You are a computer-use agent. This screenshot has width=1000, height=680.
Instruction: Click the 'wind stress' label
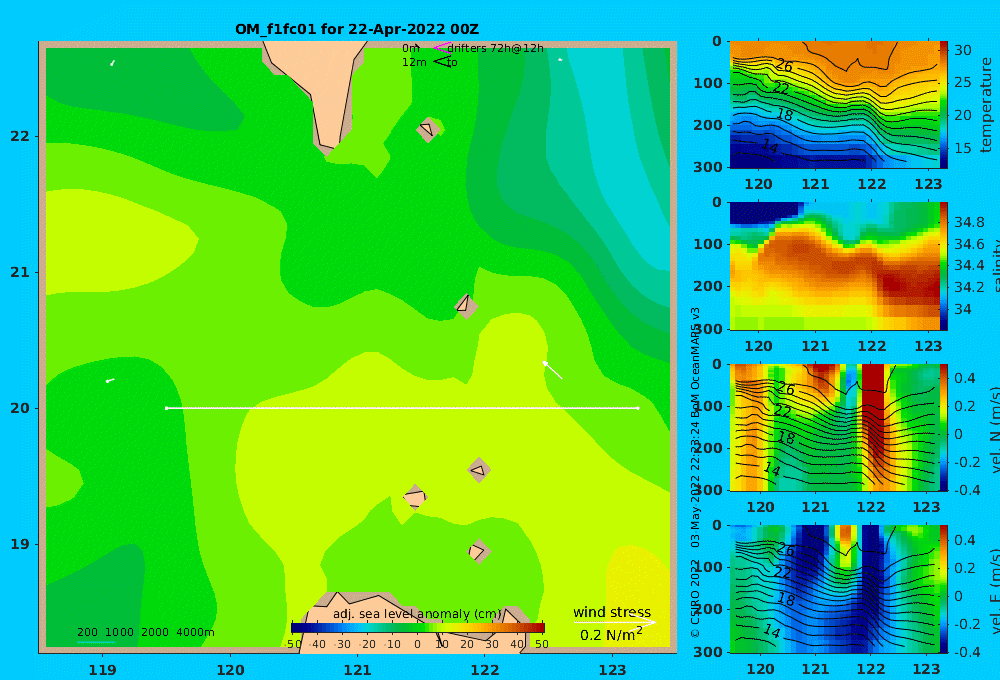pyautogui.click(x=612, y=612)
